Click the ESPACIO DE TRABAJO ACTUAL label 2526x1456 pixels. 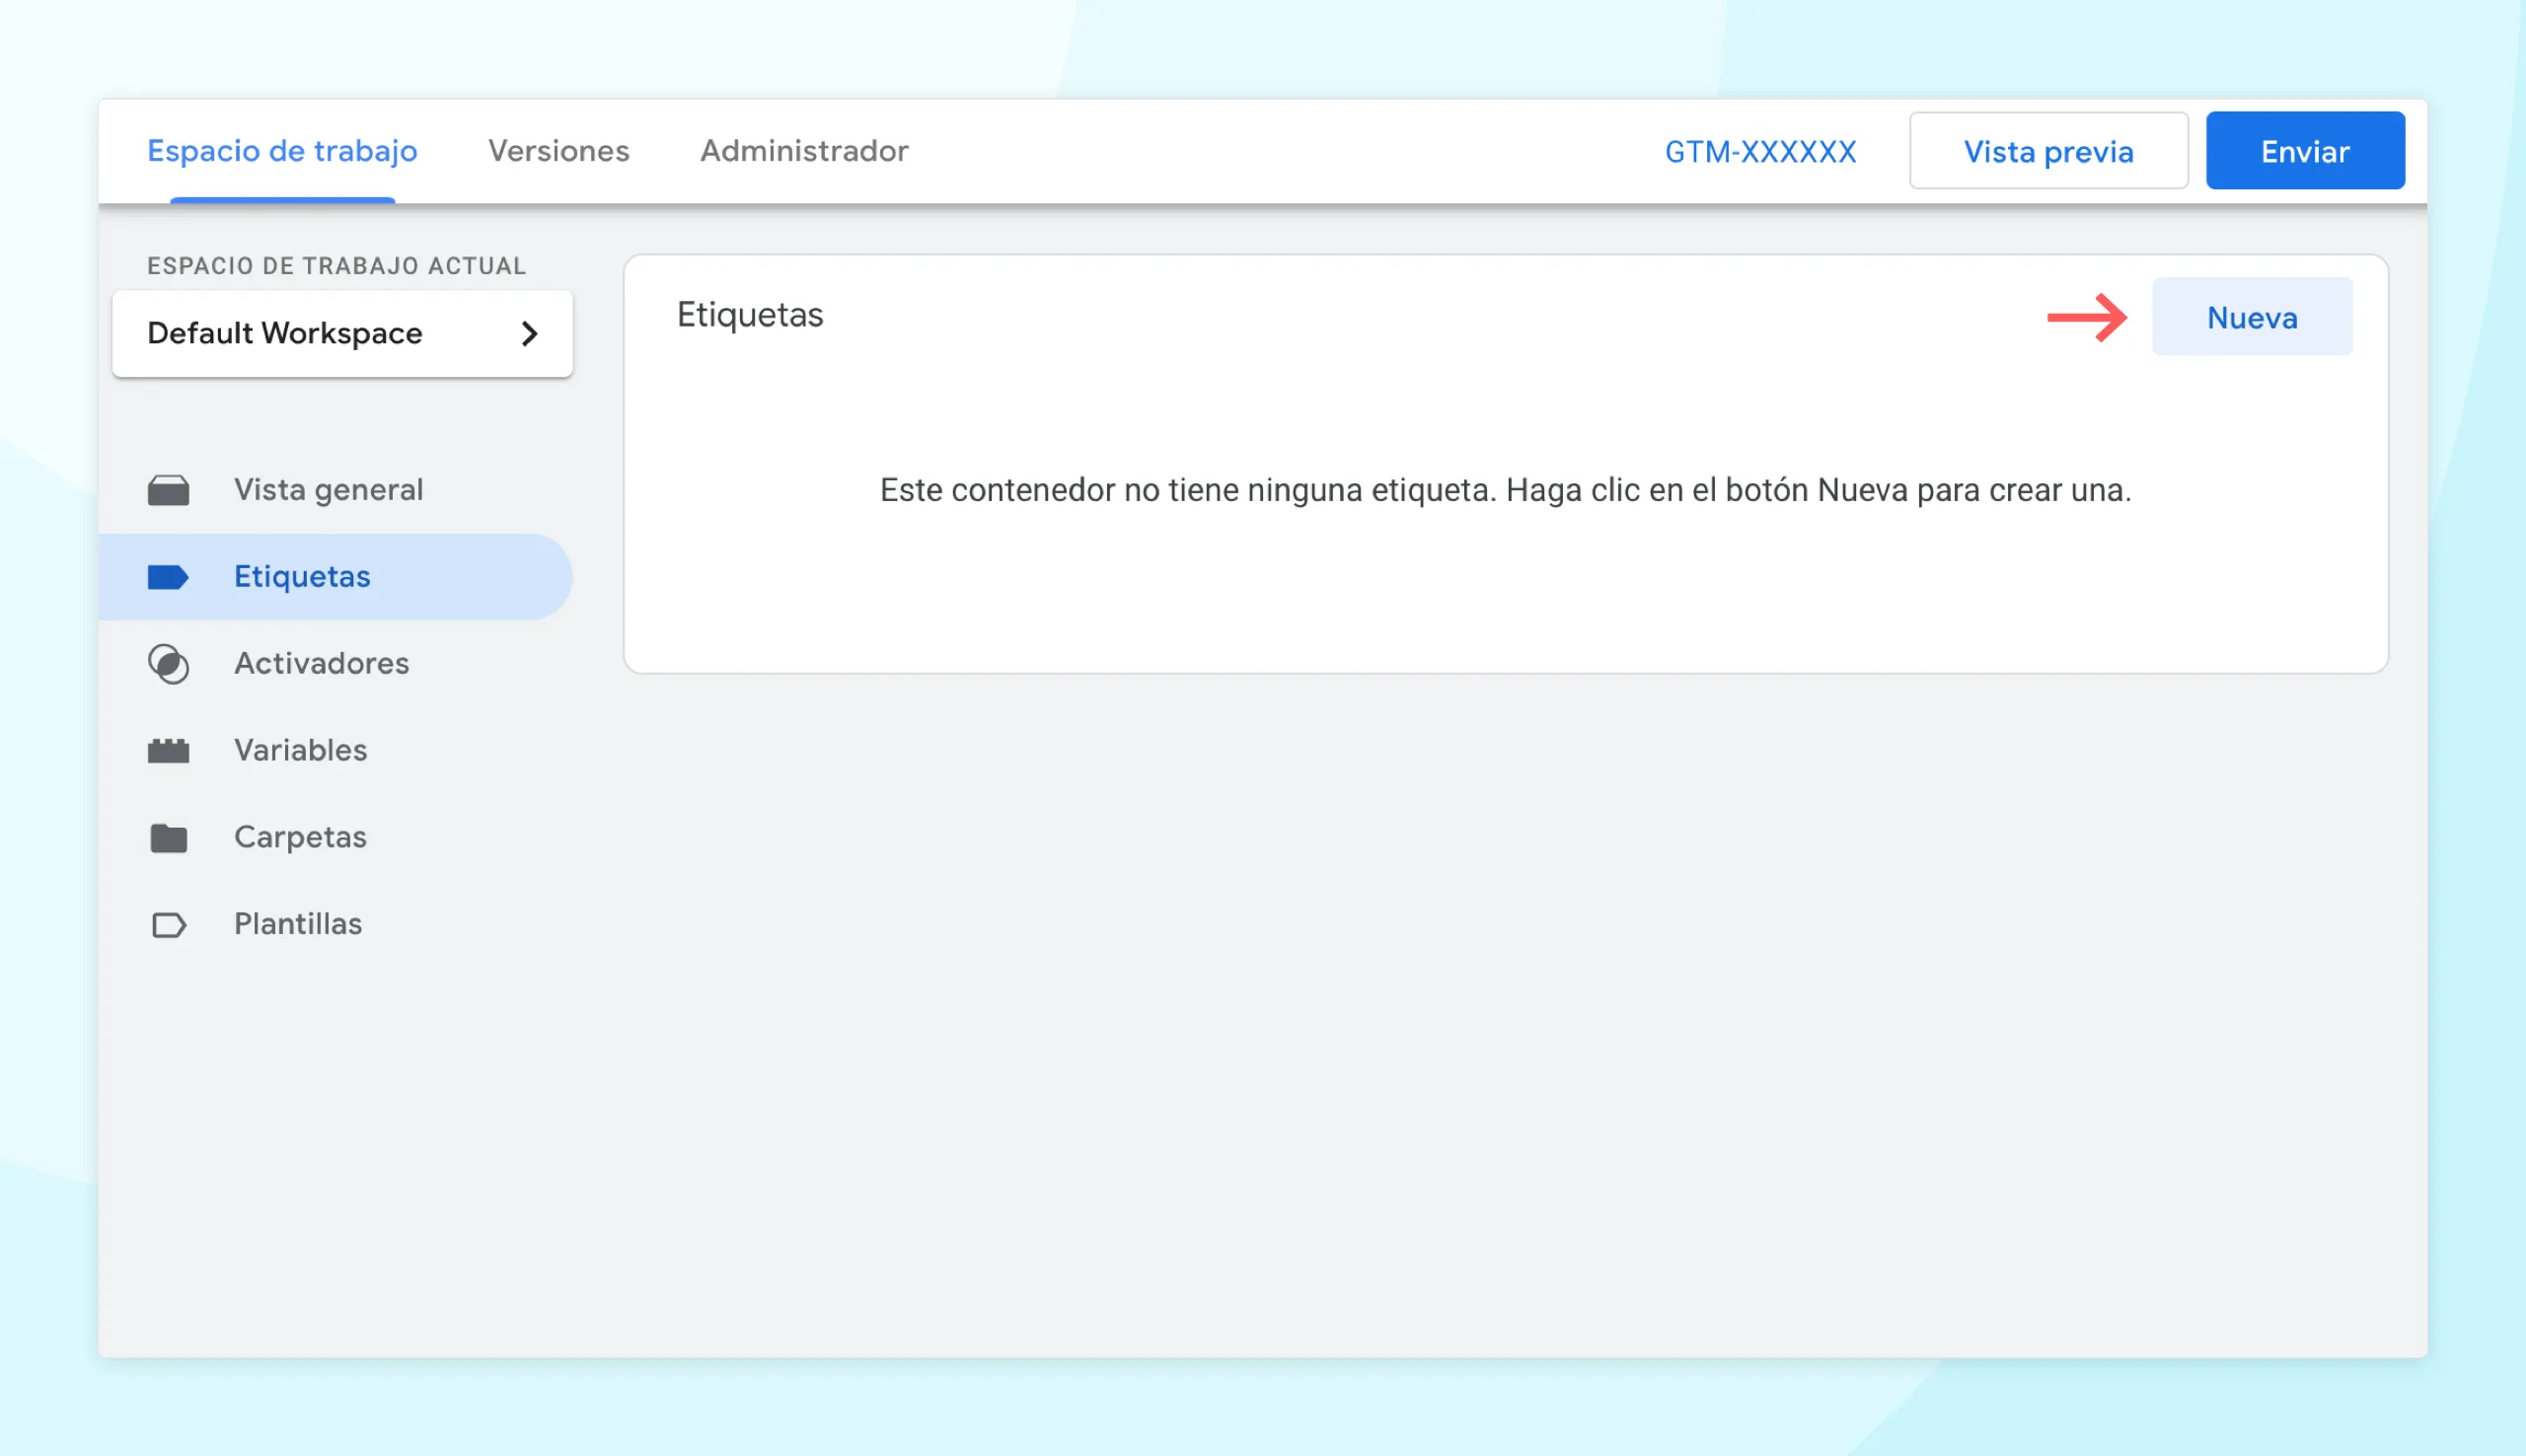337,266
